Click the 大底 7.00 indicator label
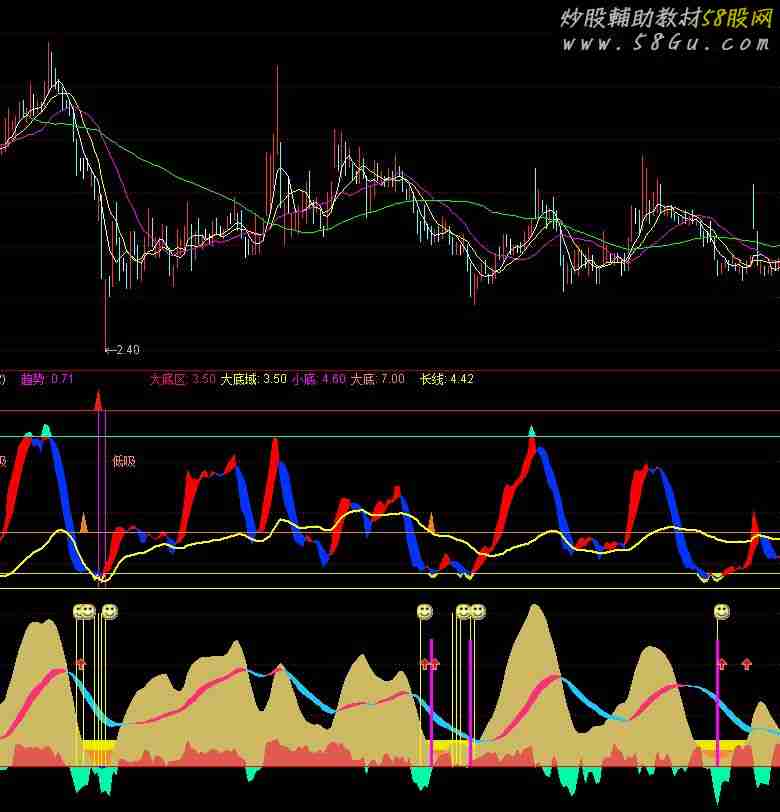 pyautogui.click(x=377, y=379)
